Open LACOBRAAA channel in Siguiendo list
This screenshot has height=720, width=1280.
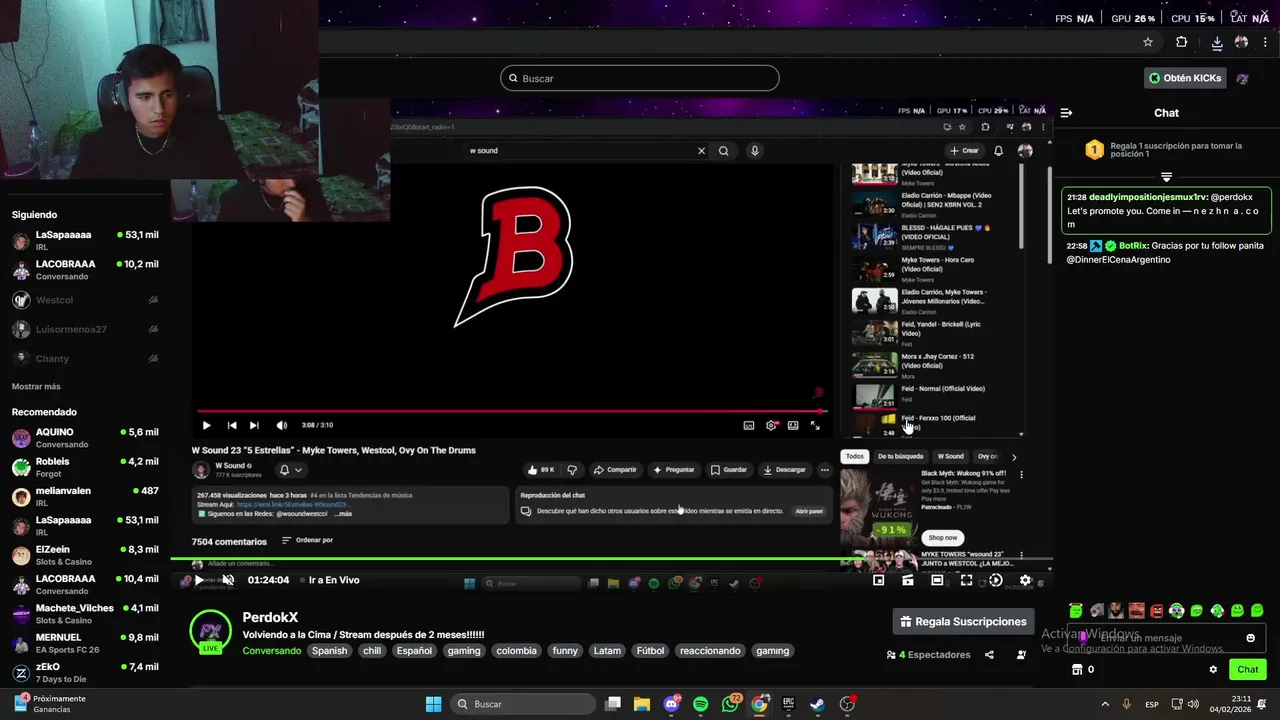click(x=85, y=270)
